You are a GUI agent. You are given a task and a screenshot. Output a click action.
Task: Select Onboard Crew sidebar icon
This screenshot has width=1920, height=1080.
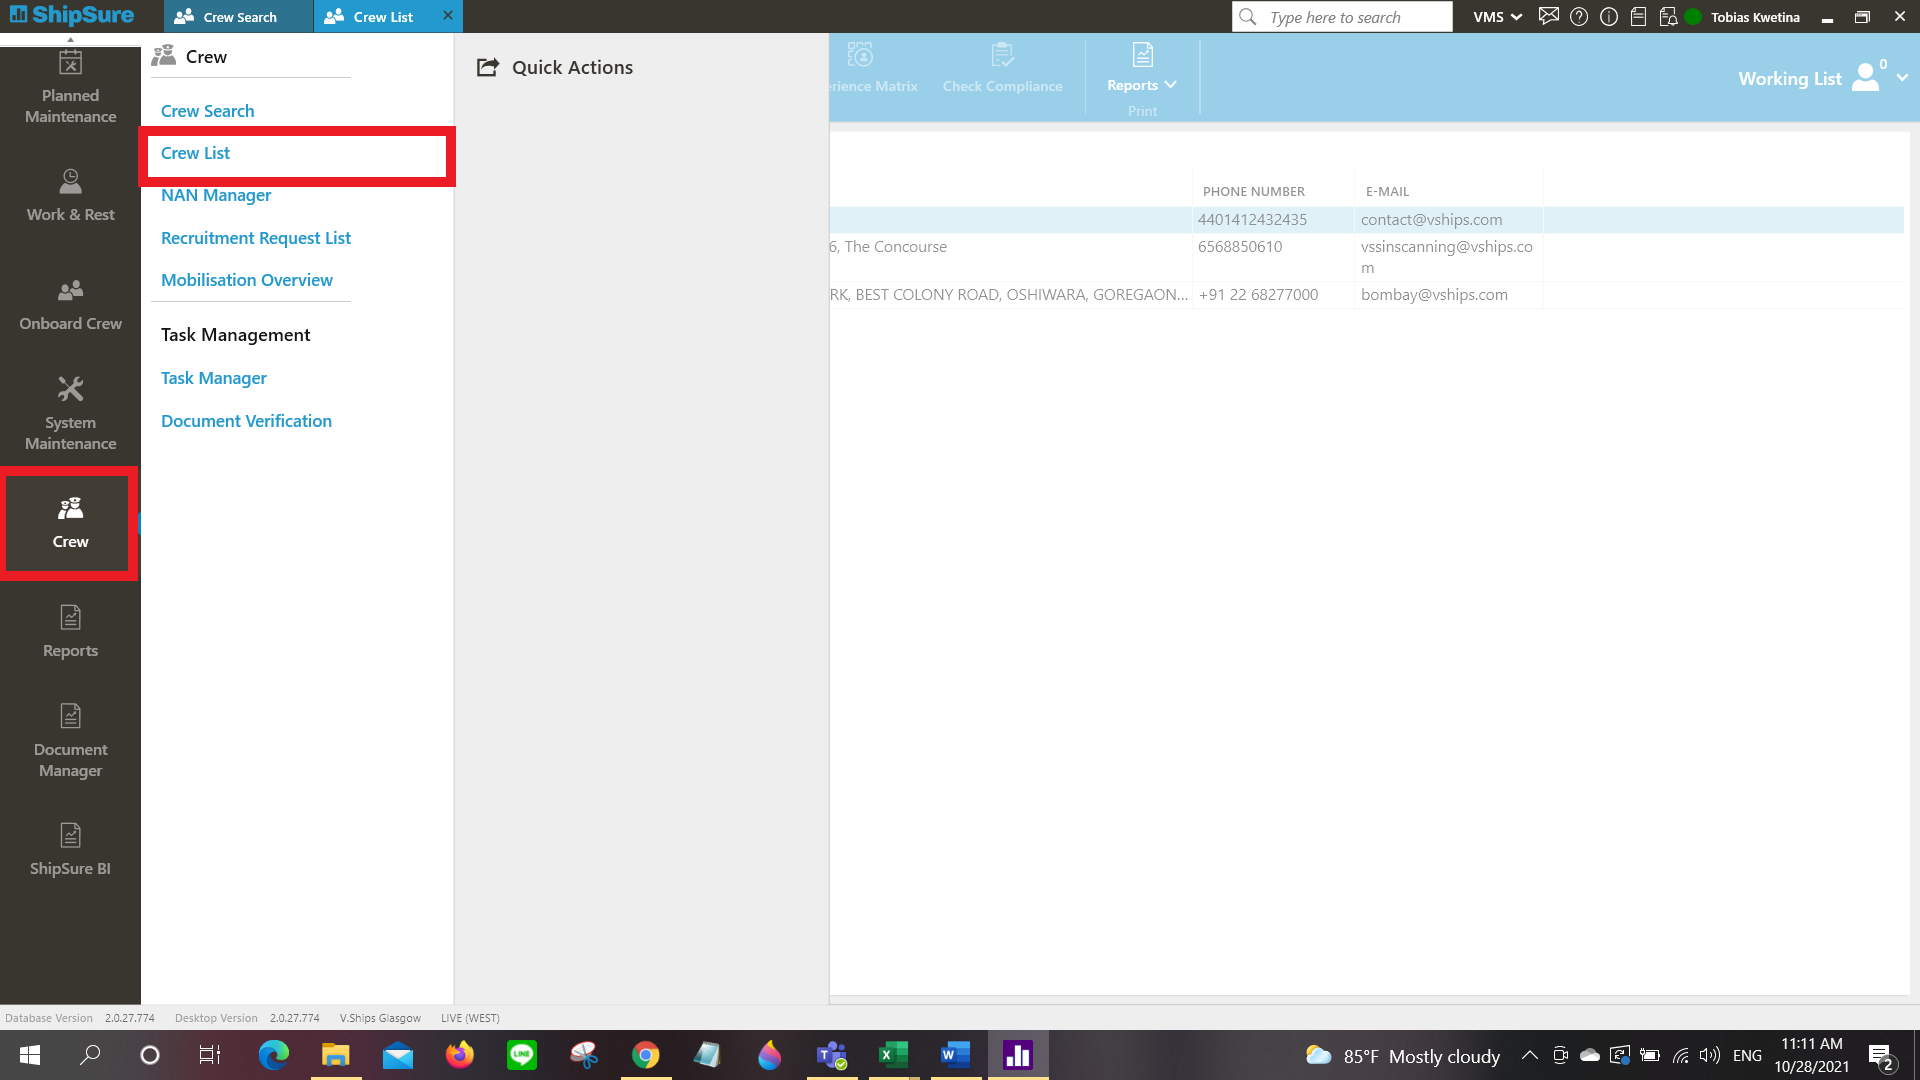(x=70, y=305)
